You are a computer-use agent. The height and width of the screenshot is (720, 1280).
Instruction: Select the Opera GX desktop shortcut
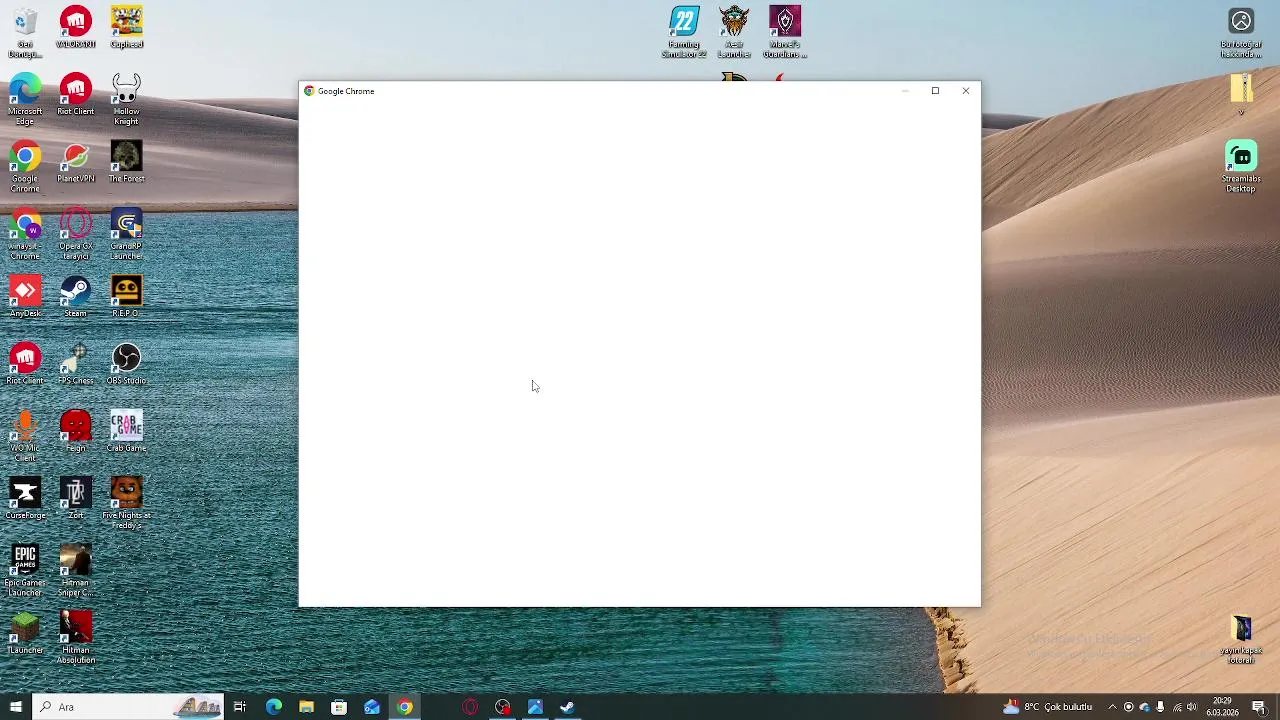75,234
